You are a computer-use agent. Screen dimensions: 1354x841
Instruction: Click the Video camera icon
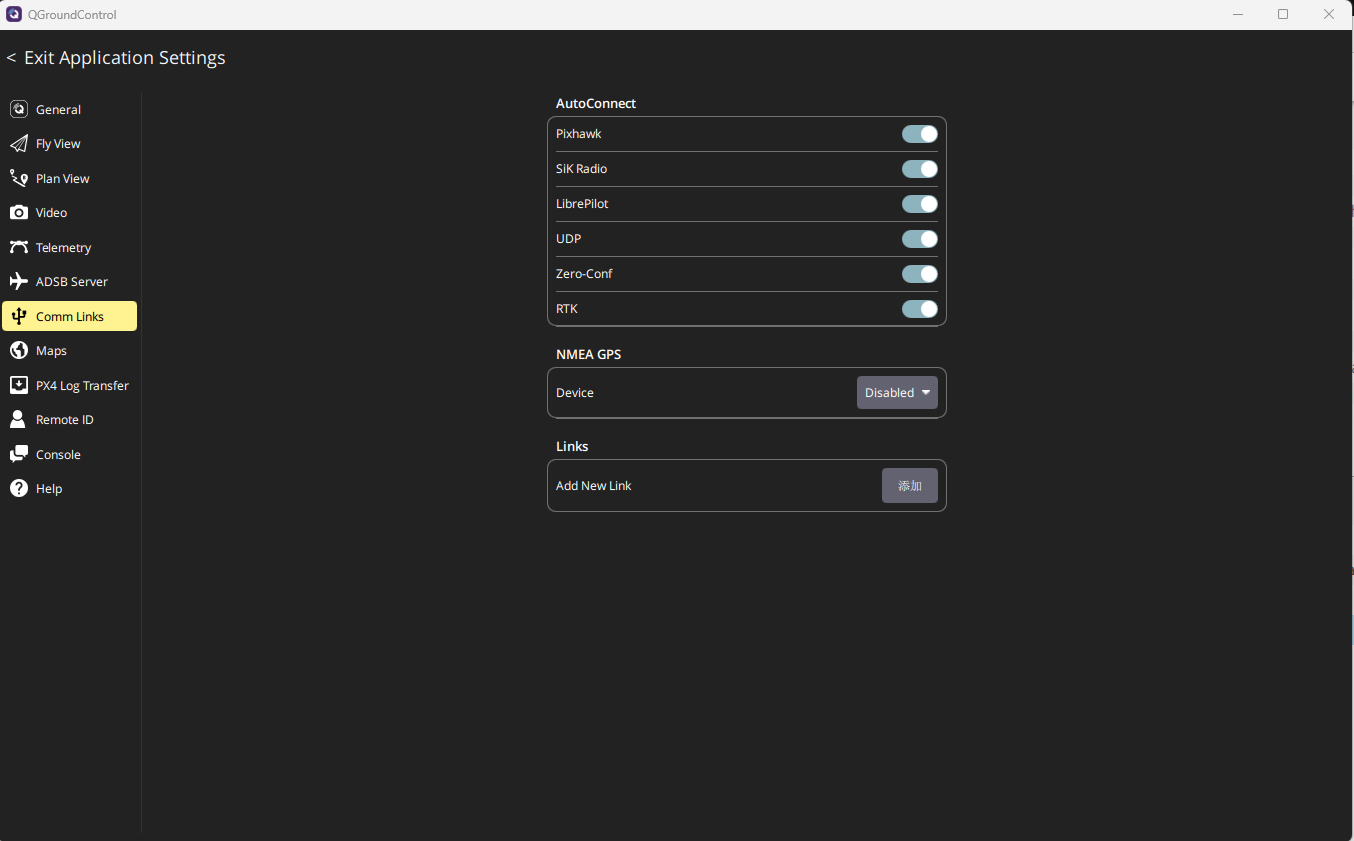click(18, 213)
